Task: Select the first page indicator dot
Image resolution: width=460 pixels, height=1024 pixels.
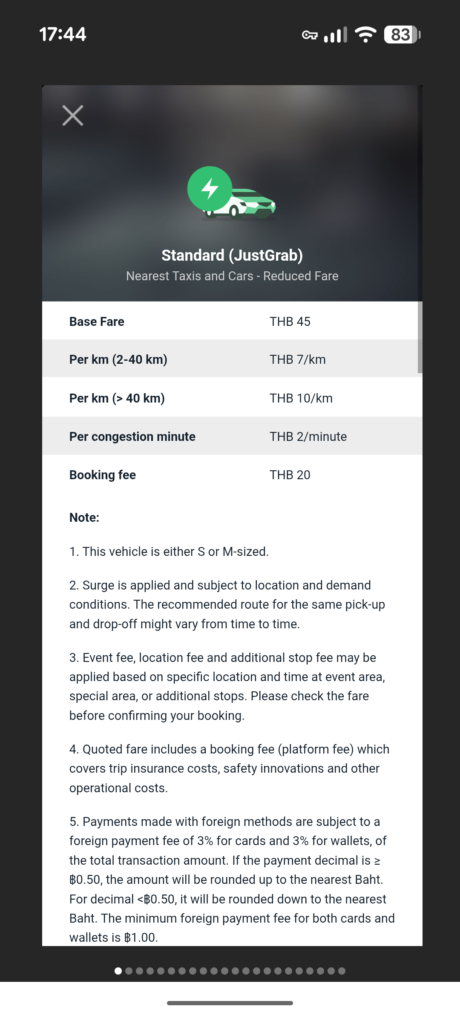Action: [x=118, y=970]
